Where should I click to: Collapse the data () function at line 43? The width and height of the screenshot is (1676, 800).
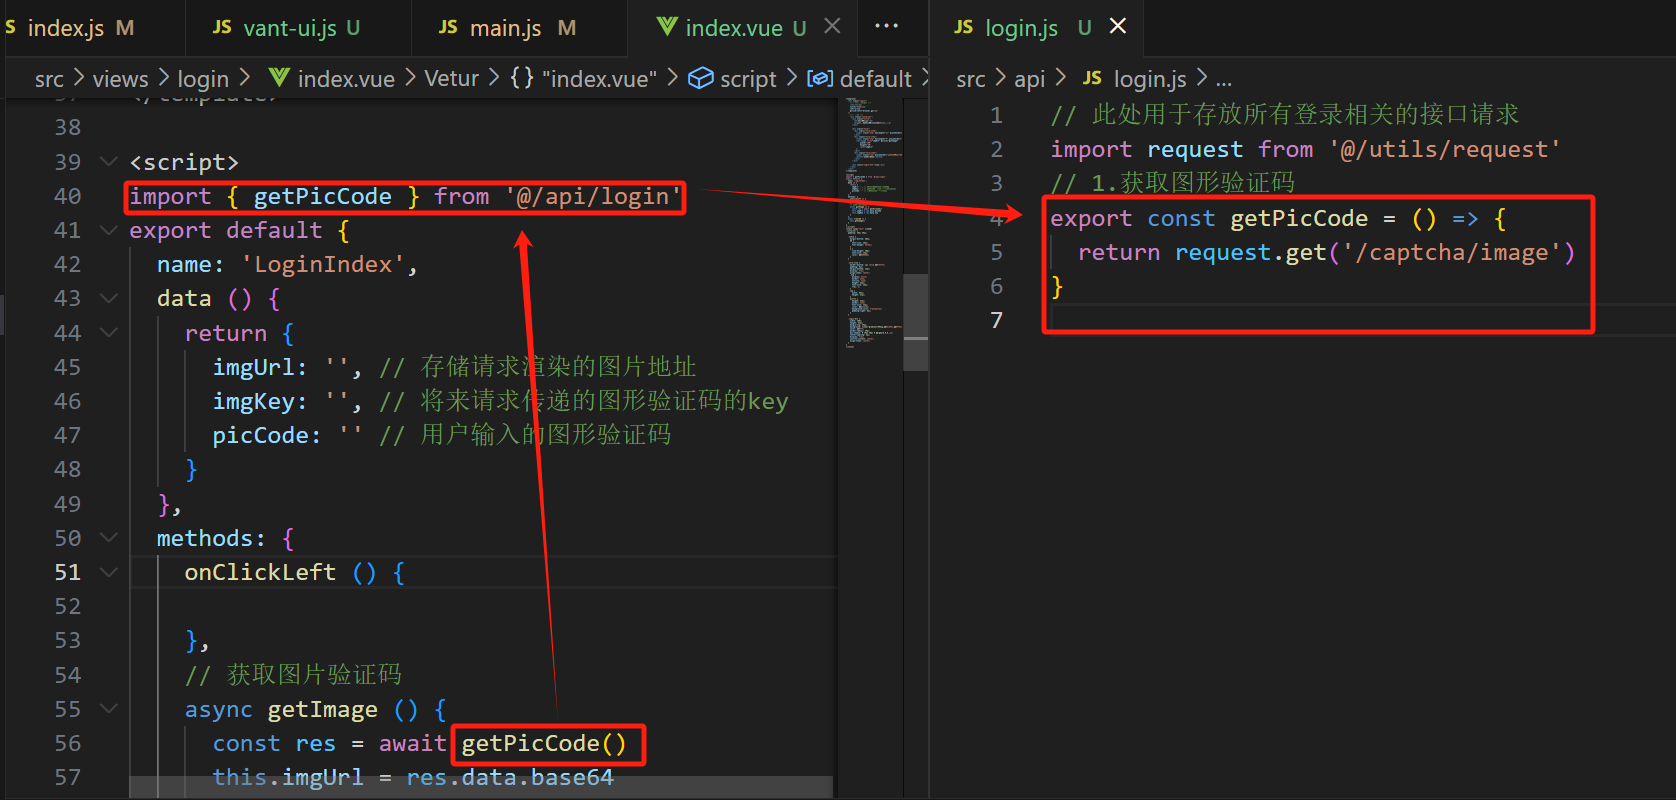click(109, 298)
